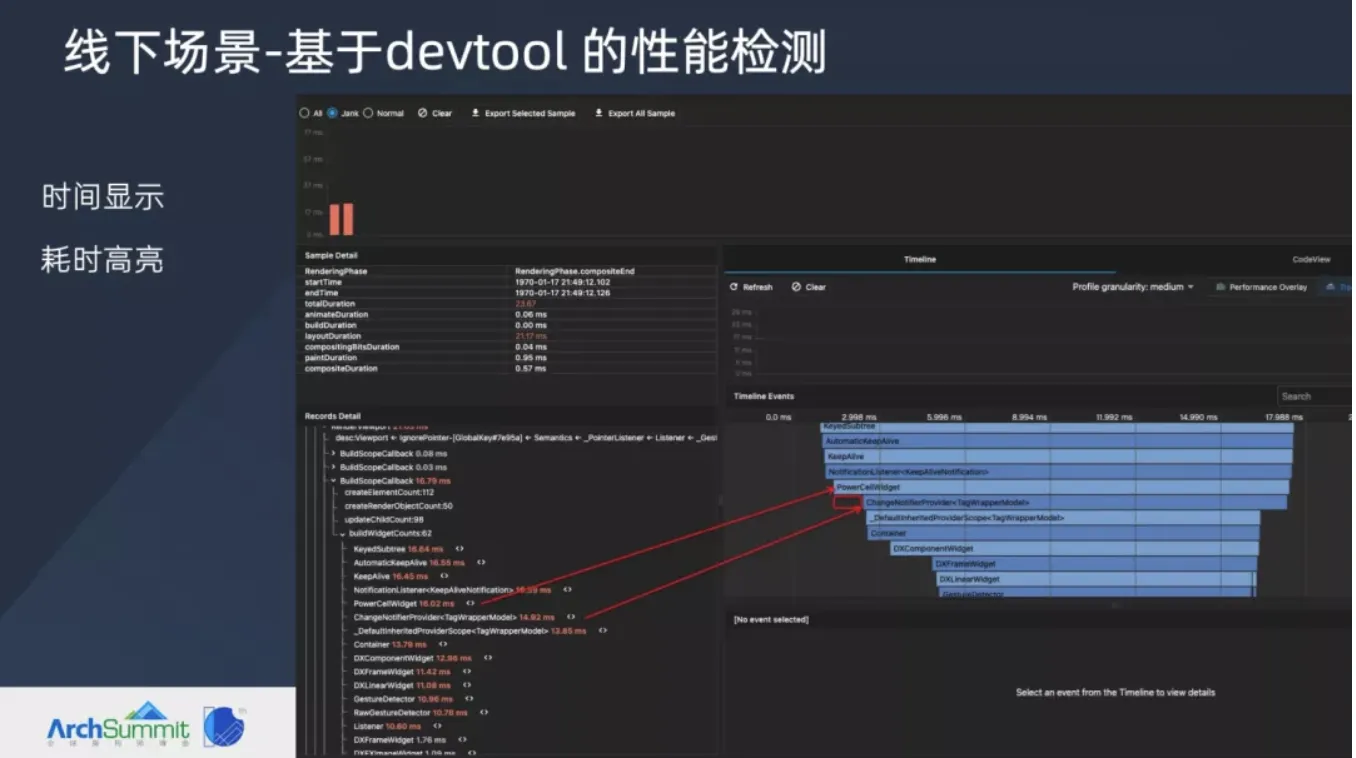1356x758 pixels.
Task: Open code icon for AutomaticKeepAlive row
Action: 481,562
